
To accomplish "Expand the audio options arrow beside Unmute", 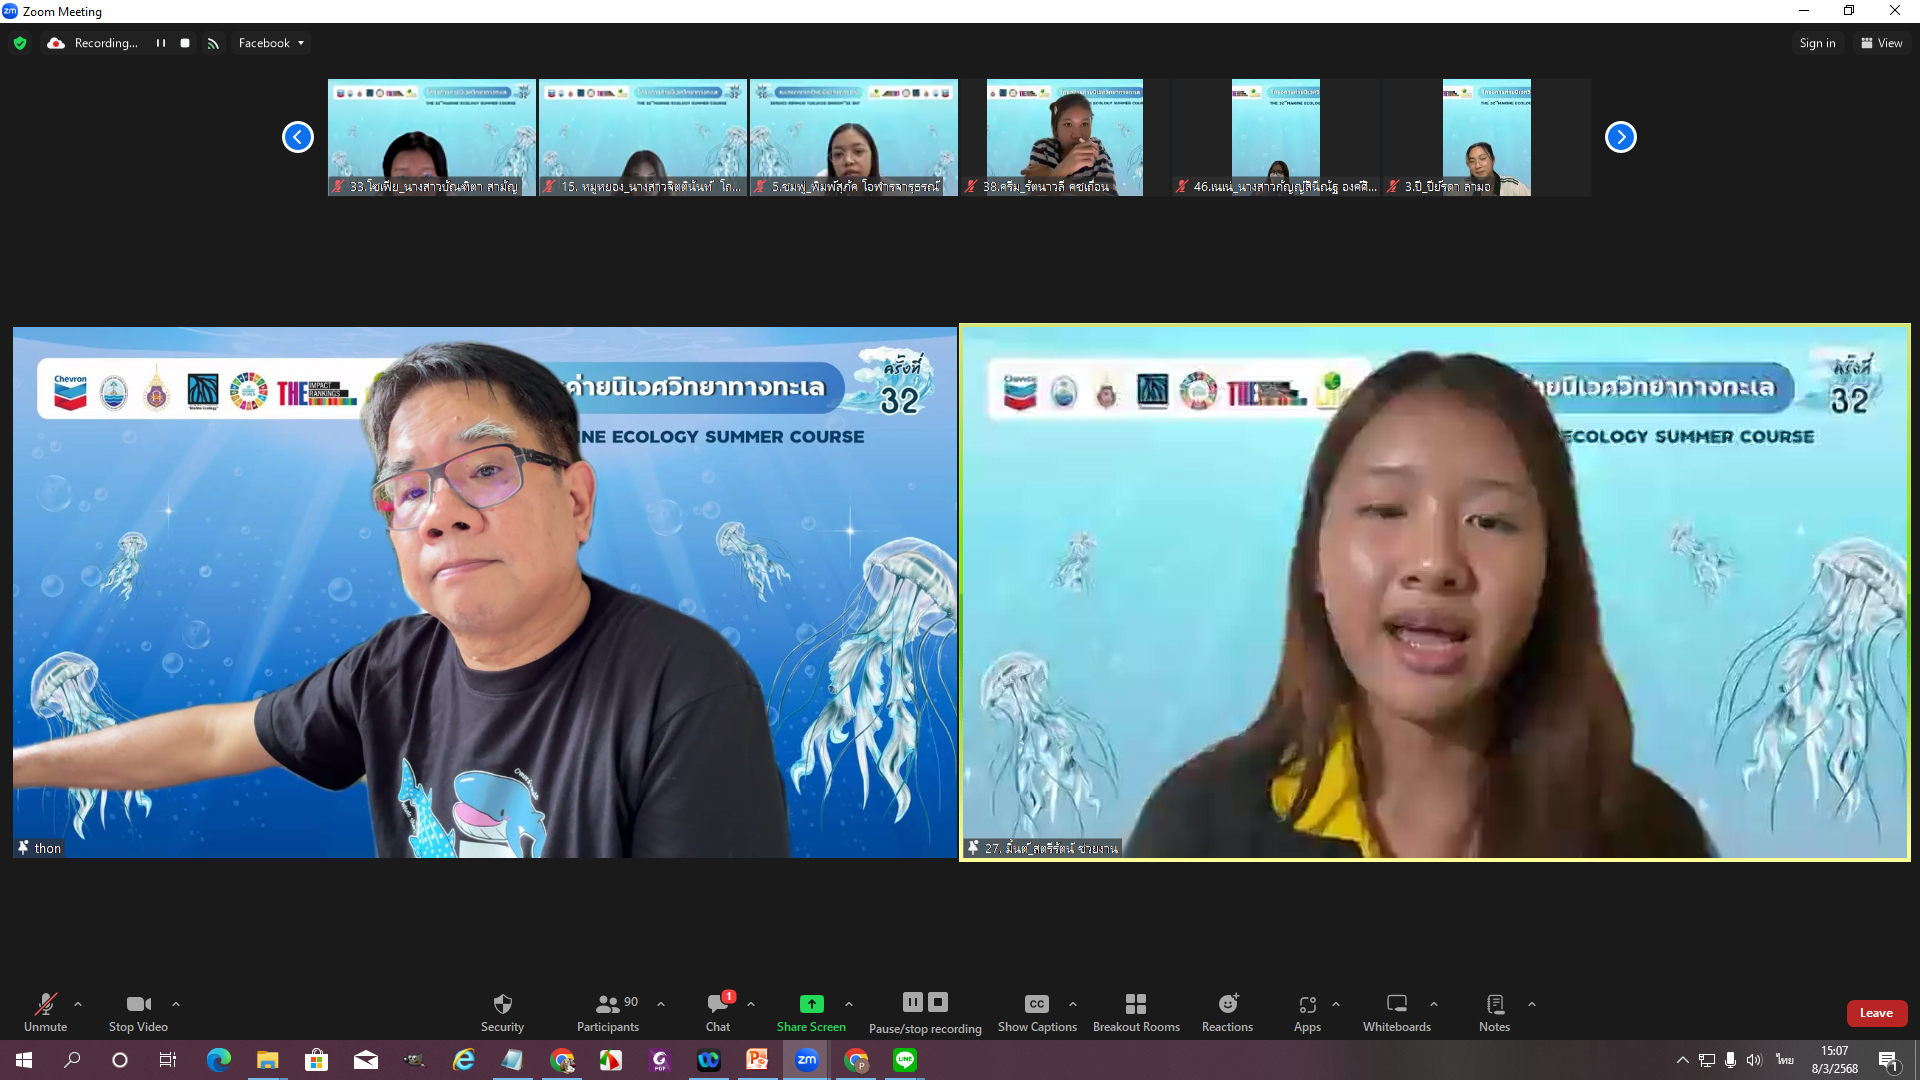I will click(78, 1004).
